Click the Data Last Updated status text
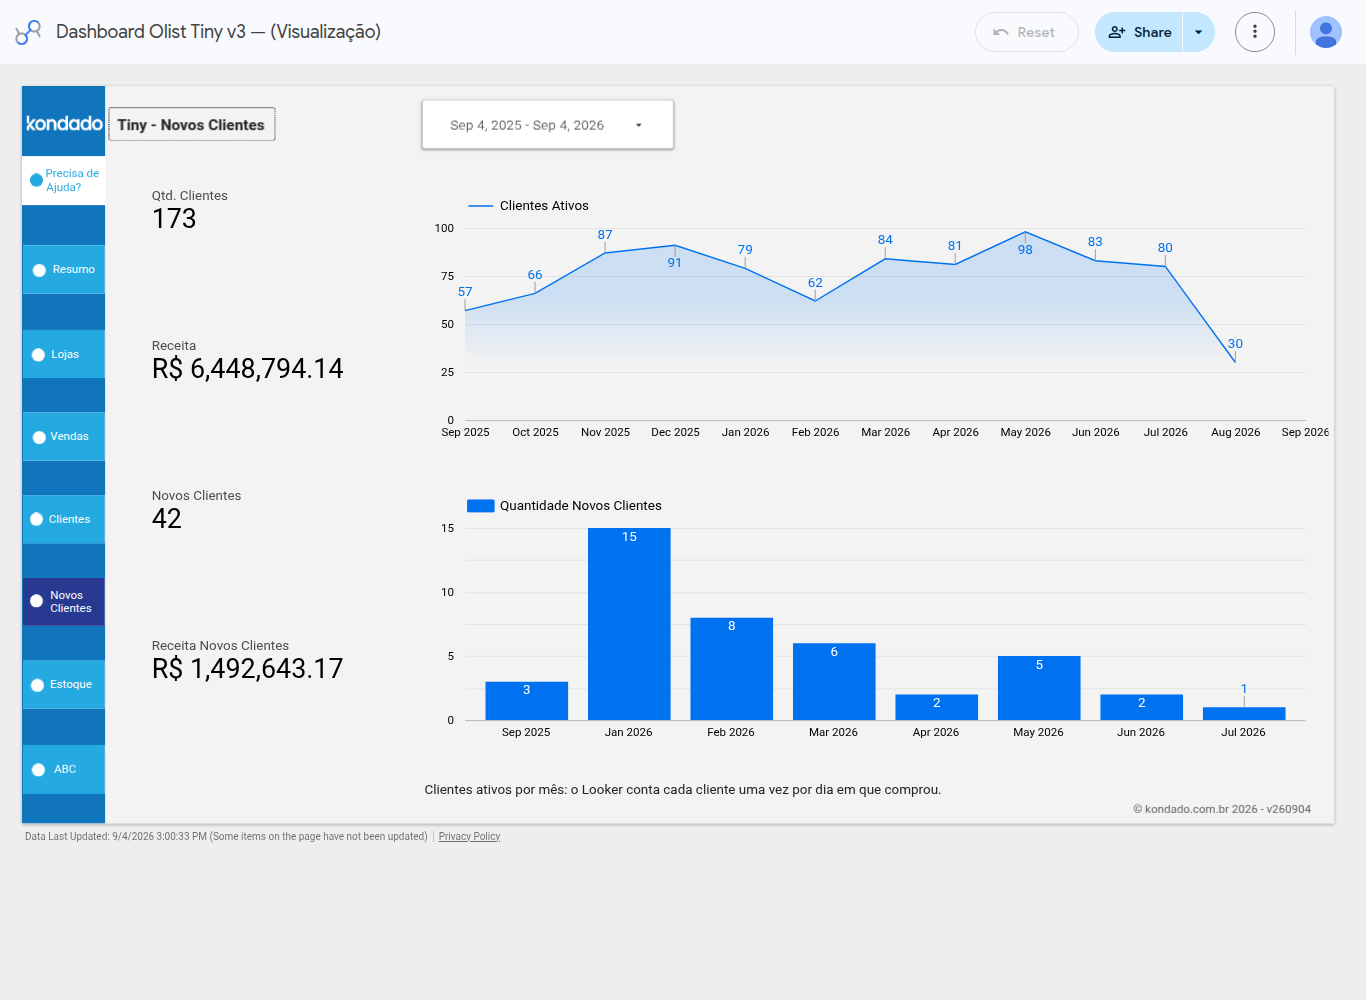The height and width of the screenshot is (1000, 1366). pos(226,837)
